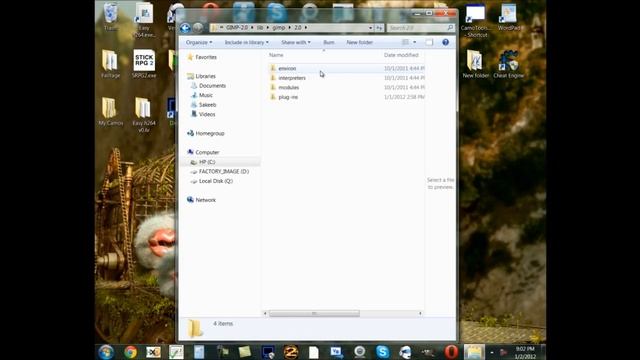Viewport: 640px width, 360px height.
Task: Click the modules folder icon
Action: click(x=273, y=87)
